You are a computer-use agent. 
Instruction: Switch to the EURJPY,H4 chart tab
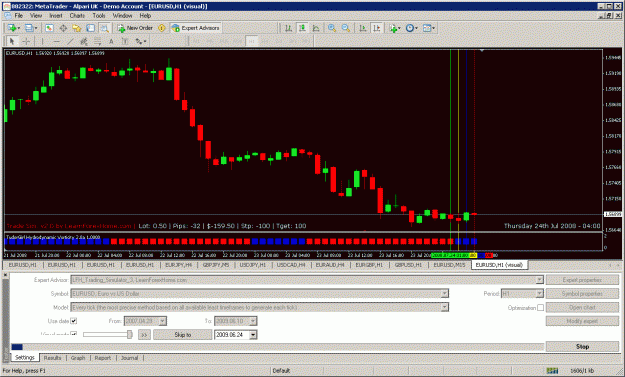coord(179,265)
